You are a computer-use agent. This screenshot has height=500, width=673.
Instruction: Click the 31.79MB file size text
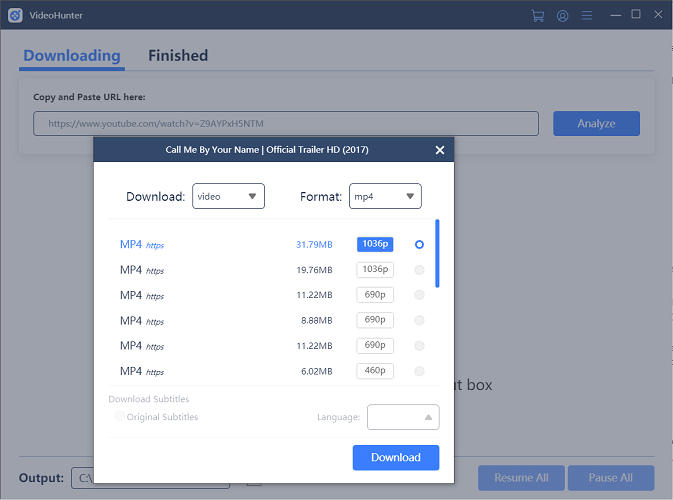click(x=314, y=245)
